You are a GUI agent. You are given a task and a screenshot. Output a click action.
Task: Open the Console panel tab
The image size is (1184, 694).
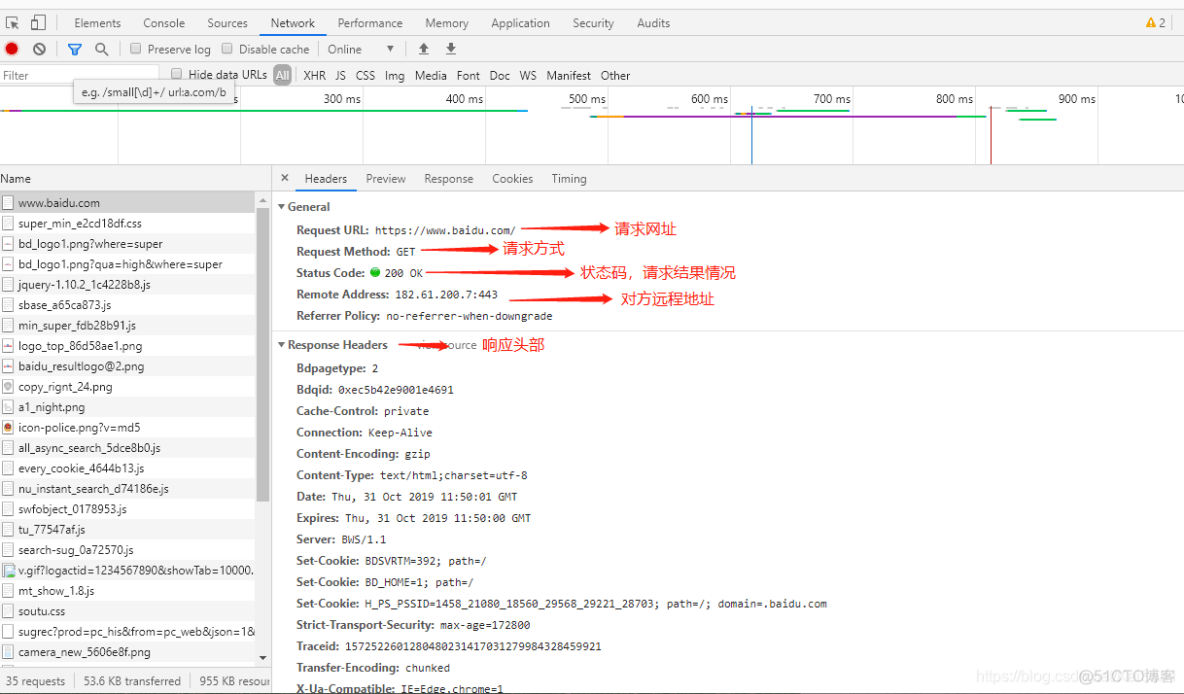[164, 23]
